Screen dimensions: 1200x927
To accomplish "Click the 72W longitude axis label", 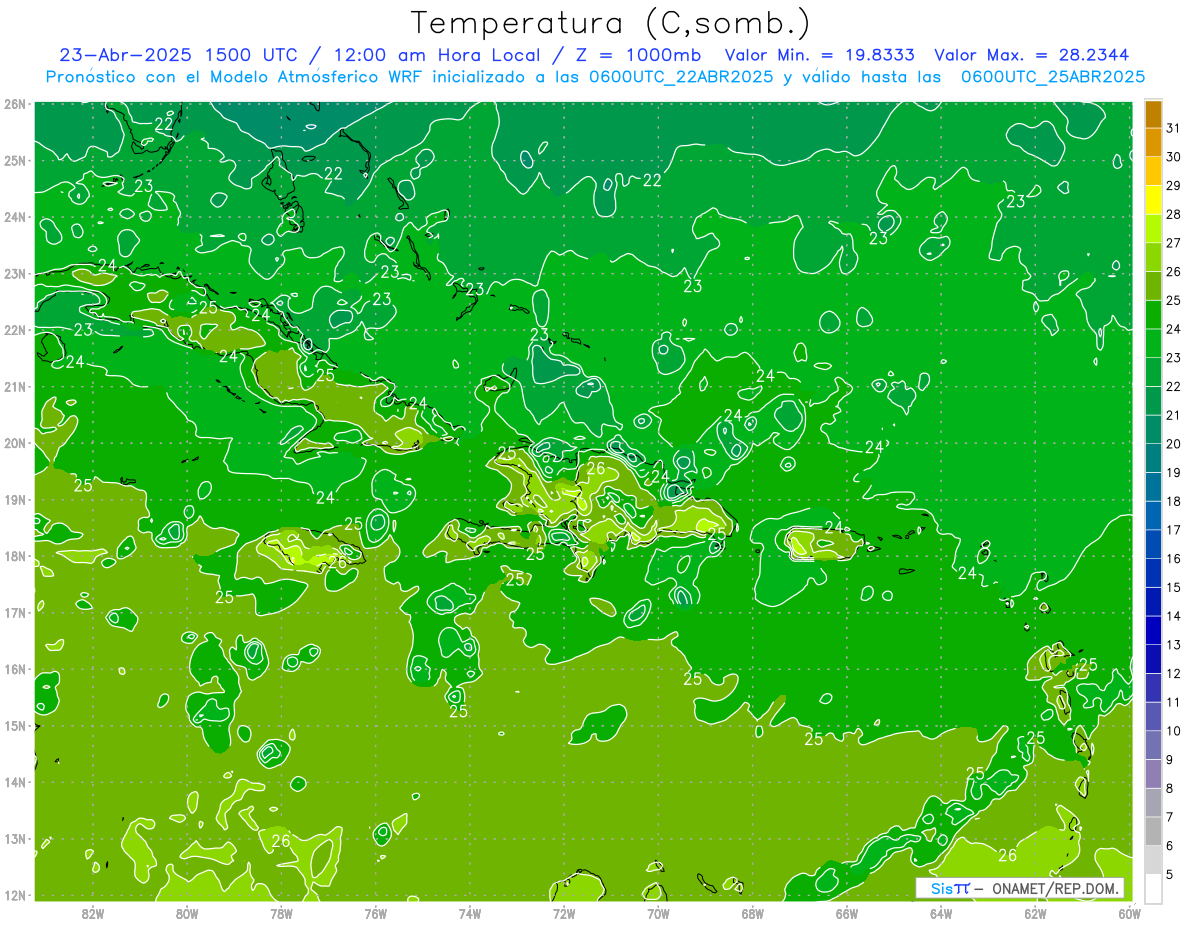I will 564,913.
